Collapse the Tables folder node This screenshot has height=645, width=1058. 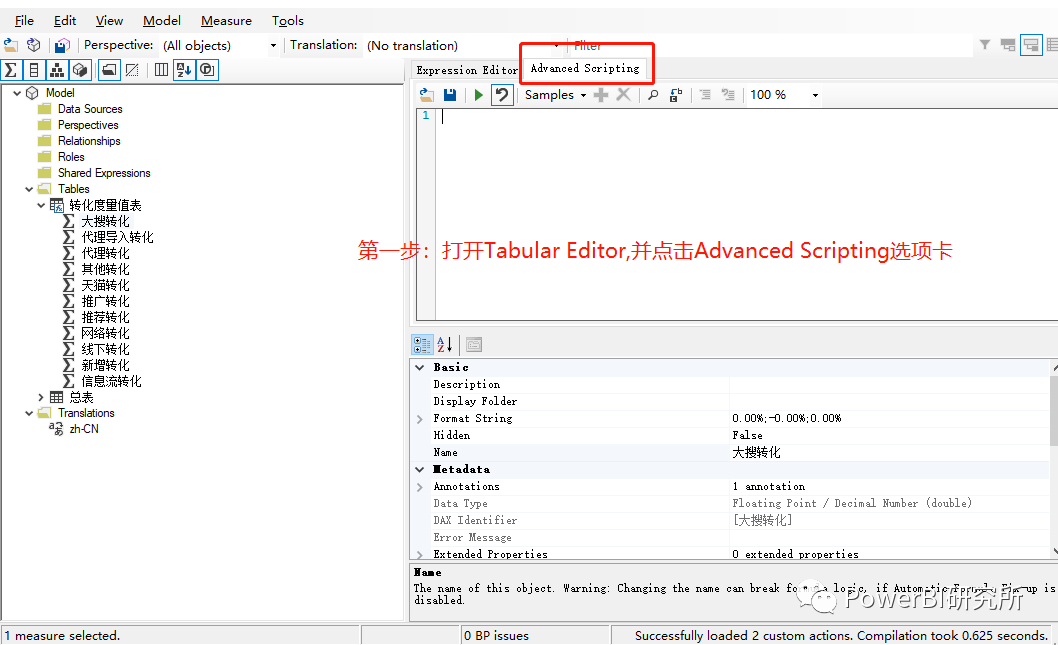coord(29,190)
